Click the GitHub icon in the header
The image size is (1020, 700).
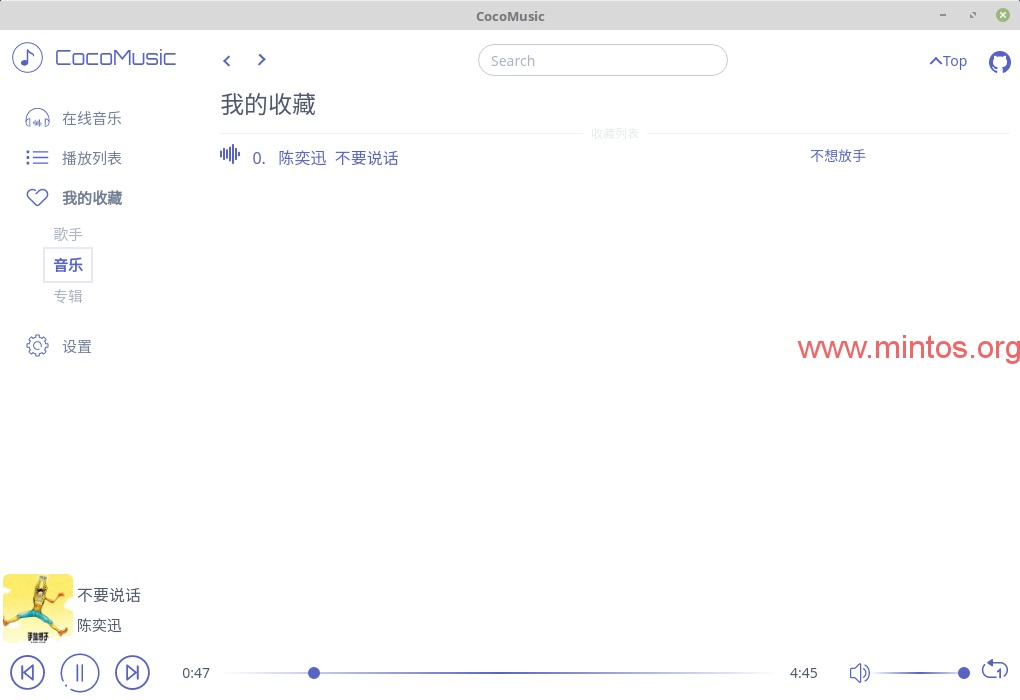999,61
